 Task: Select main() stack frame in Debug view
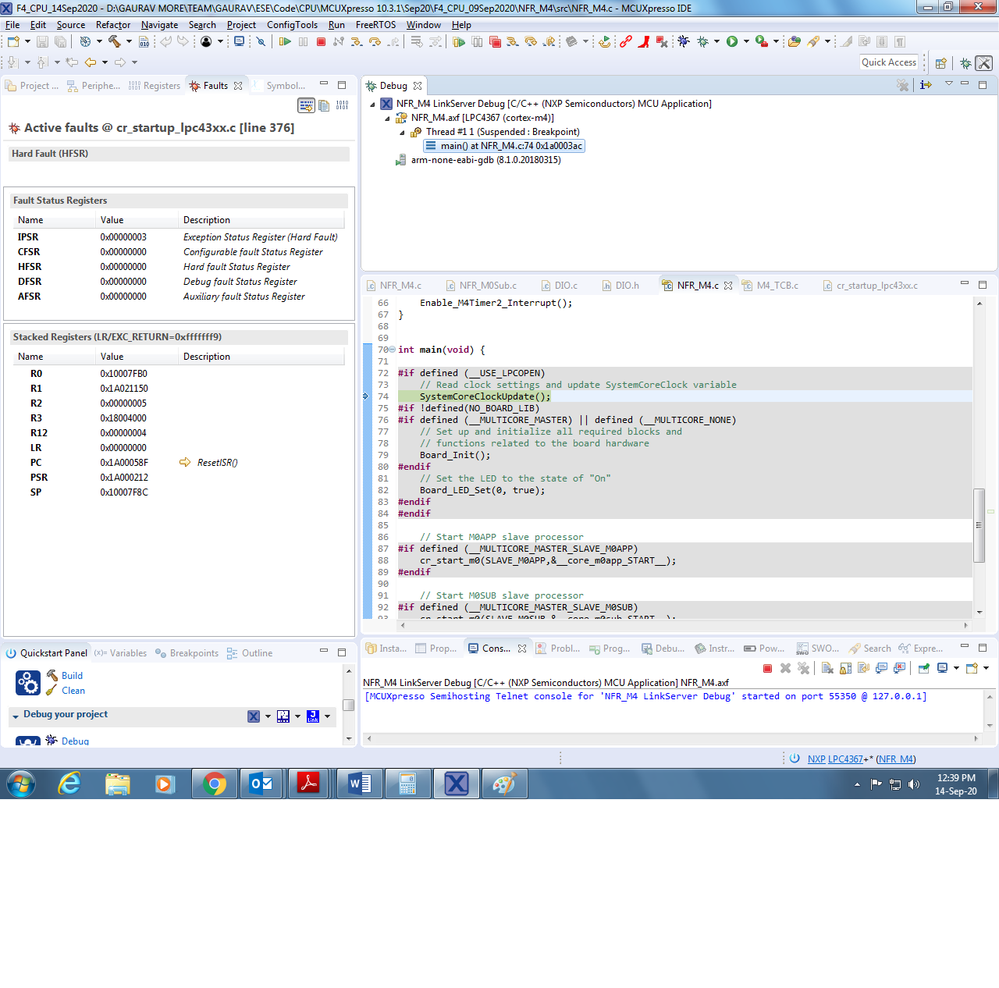(x=504, y=146)
